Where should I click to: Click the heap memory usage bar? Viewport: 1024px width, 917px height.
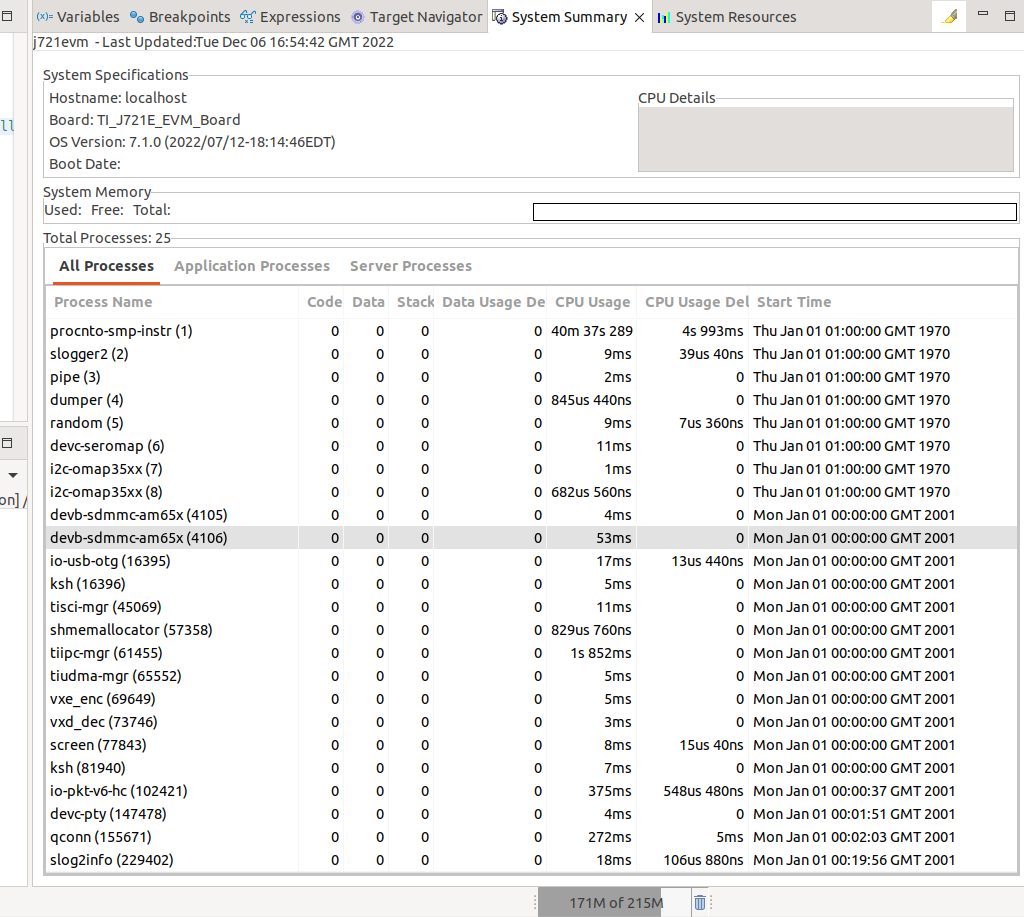tap(613, 903)
